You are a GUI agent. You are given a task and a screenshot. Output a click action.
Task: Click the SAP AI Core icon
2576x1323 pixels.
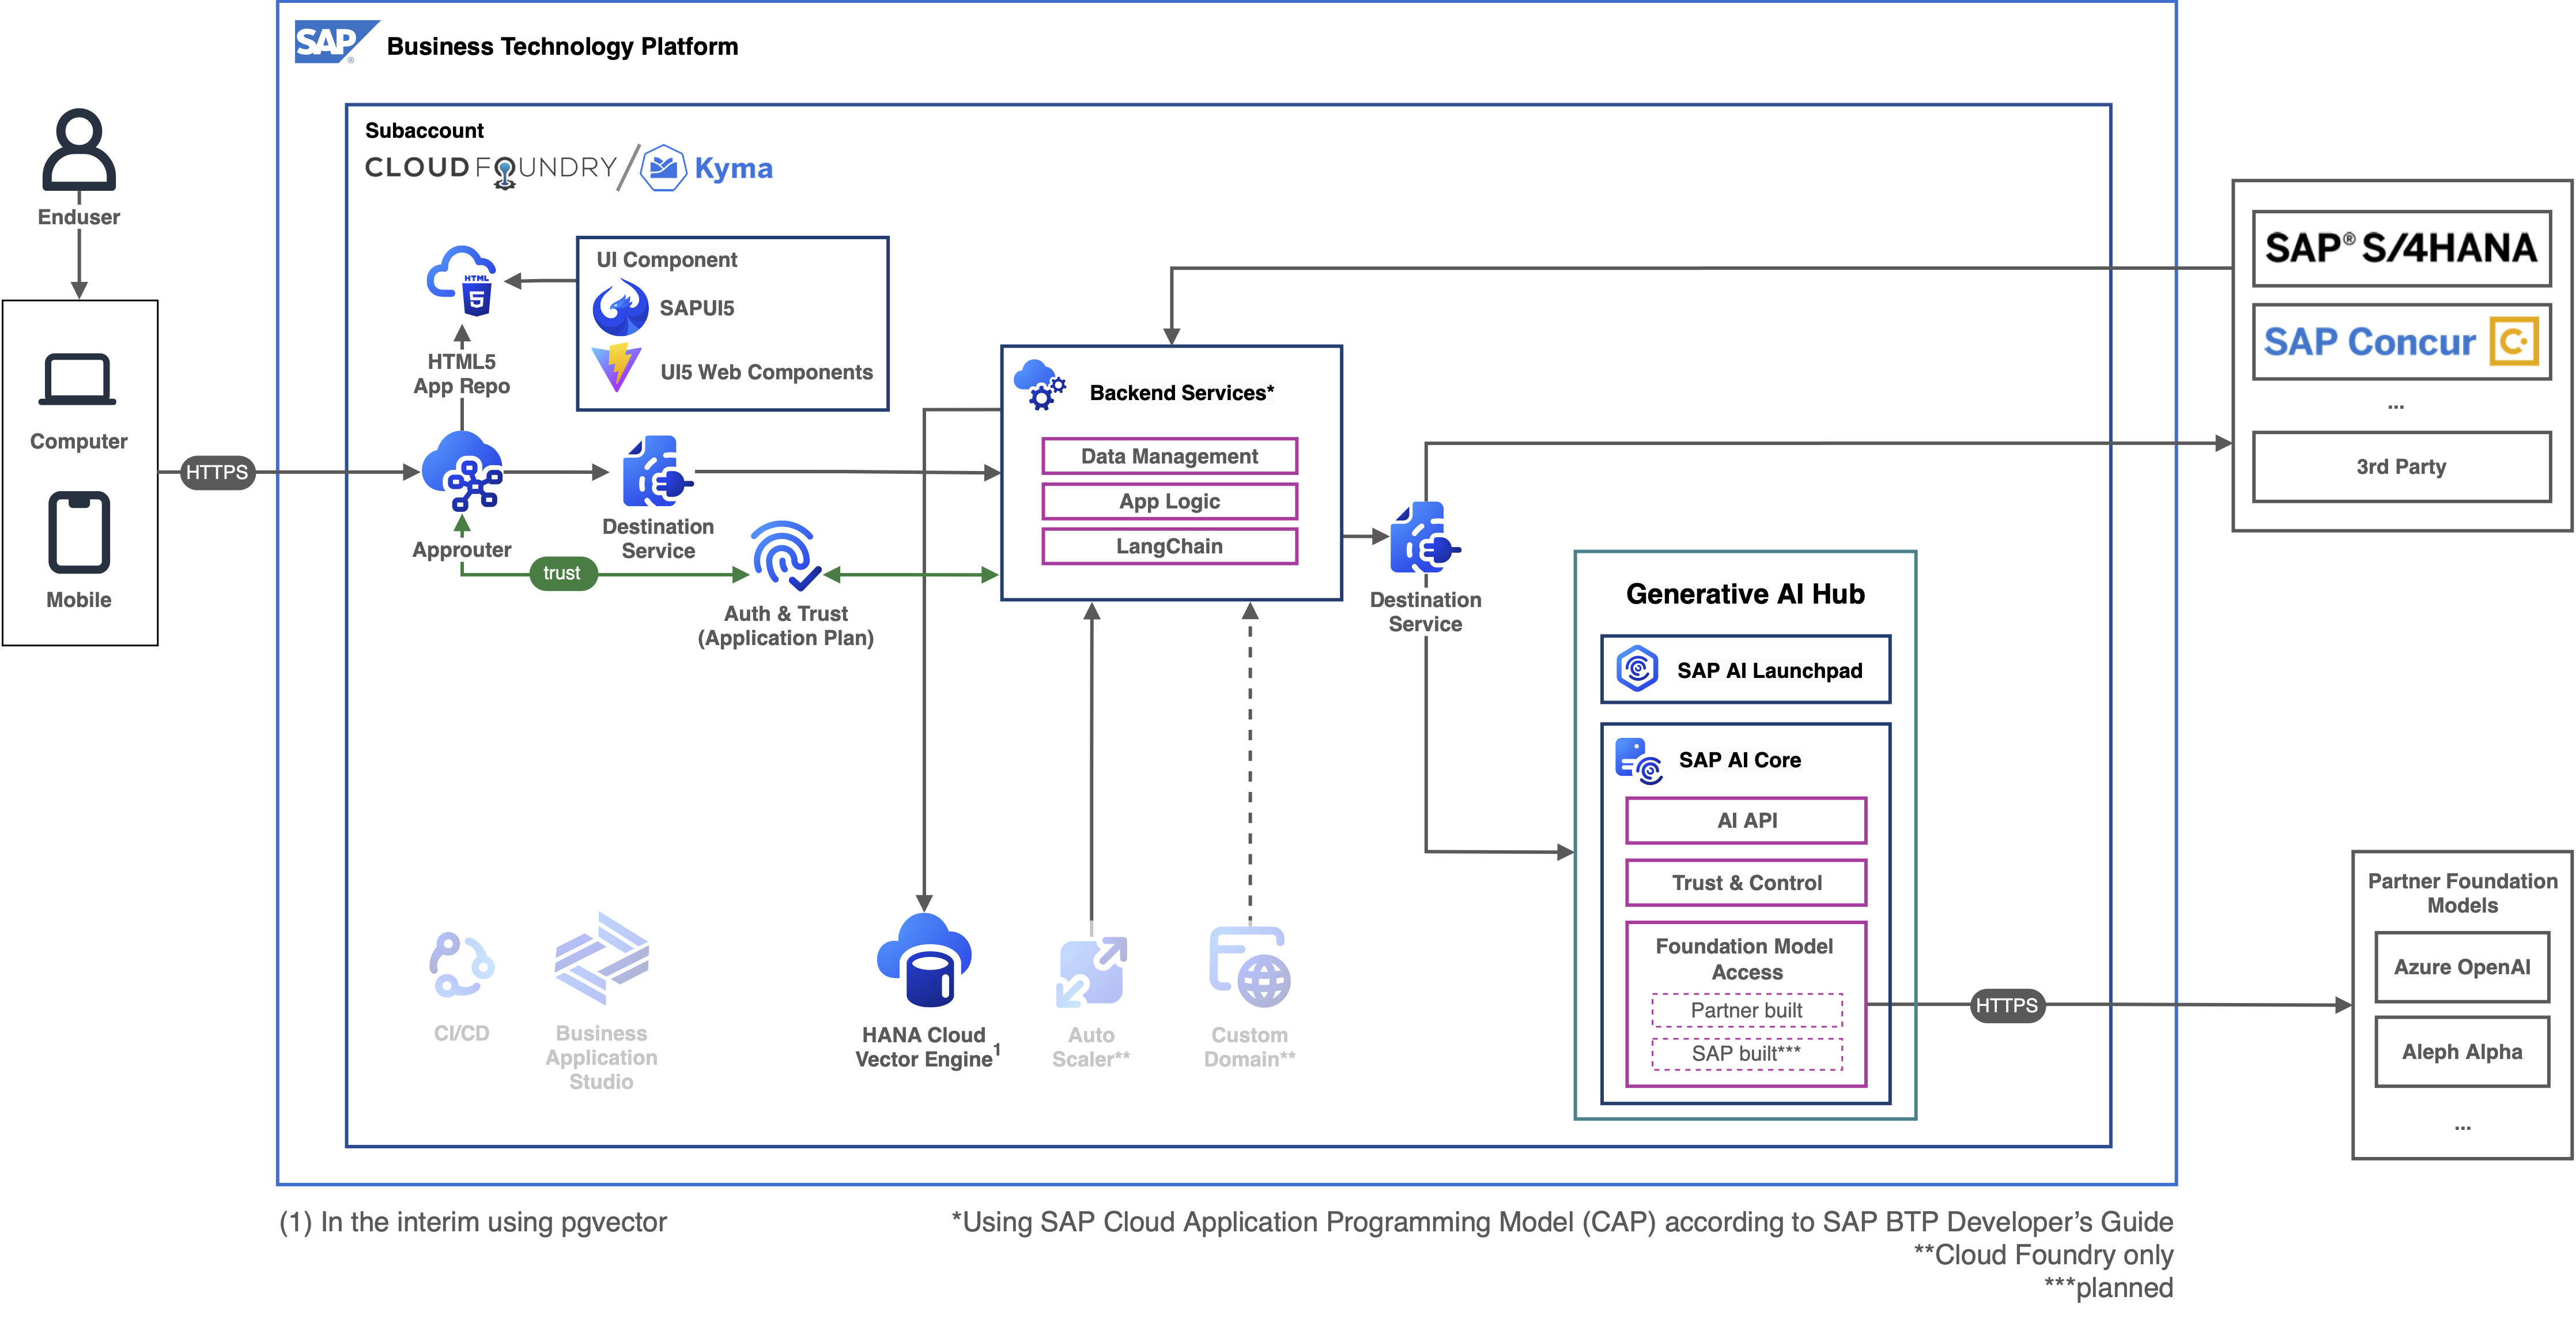(1638, 761)
